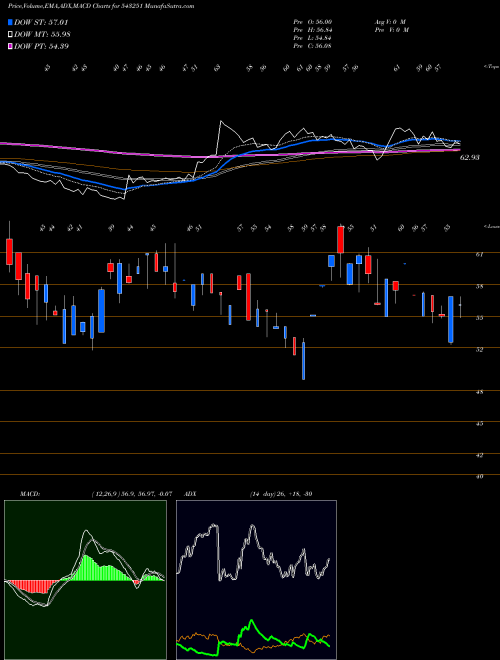This screenshot has width=500, height=660.
Task: Click the 52 price axis label
Action: (x=479, y=349)
